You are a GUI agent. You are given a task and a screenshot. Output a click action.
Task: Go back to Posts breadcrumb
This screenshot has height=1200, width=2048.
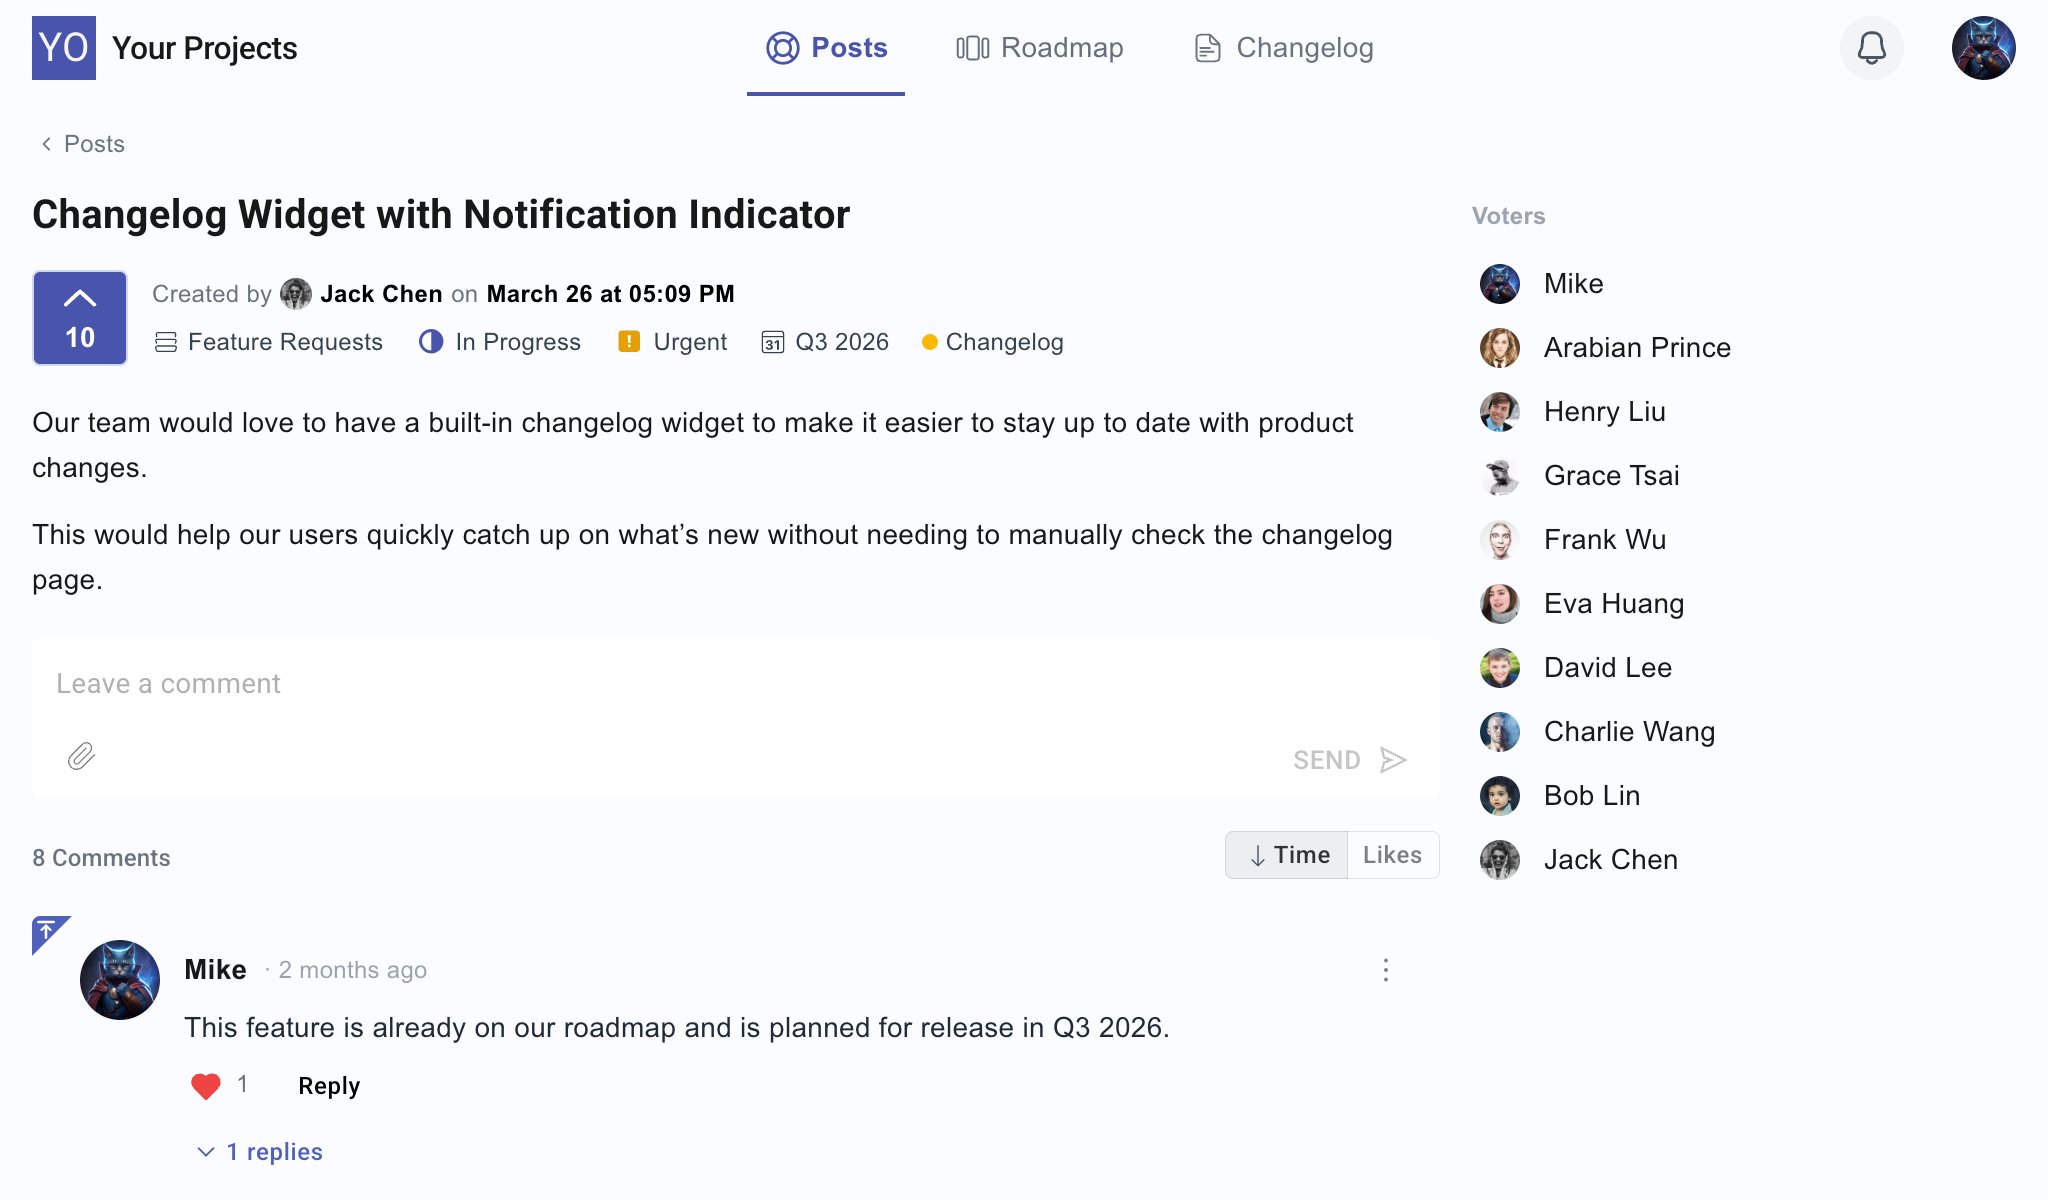click(x=82, y=144)
